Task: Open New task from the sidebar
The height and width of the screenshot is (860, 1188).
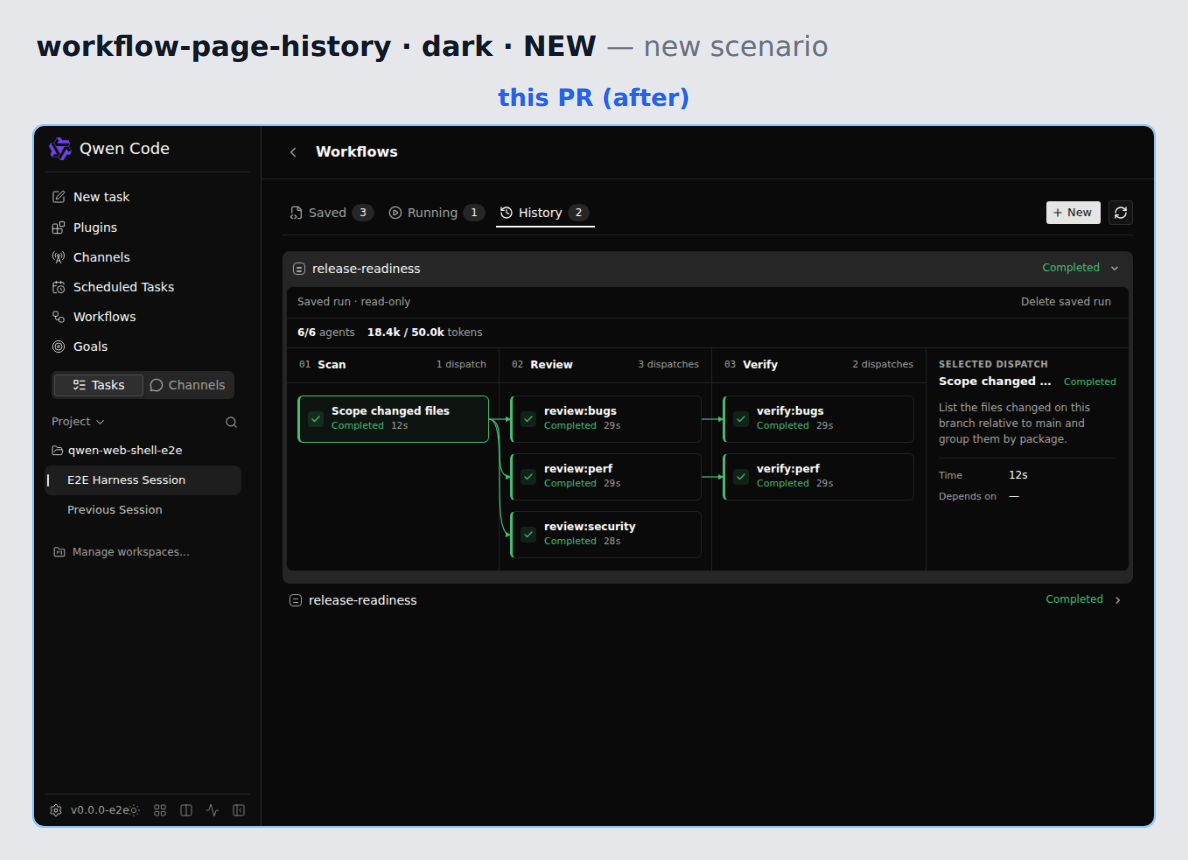Action: (x=143, y=197)
